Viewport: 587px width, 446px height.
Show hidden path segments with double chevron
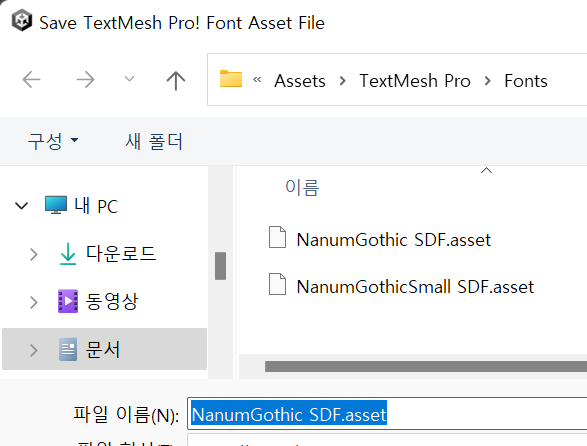point(257,79)
